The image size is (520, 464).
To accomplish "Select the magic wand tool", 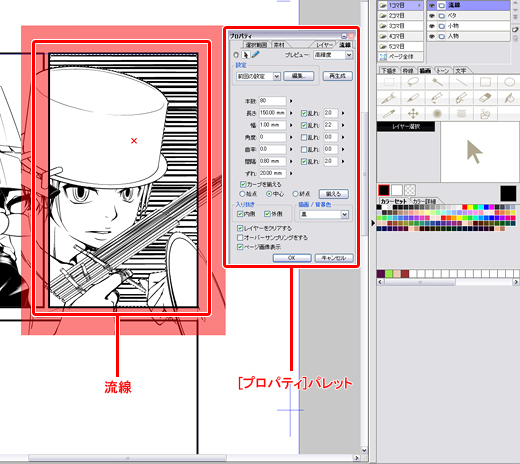I will click(x=437, y=82).
